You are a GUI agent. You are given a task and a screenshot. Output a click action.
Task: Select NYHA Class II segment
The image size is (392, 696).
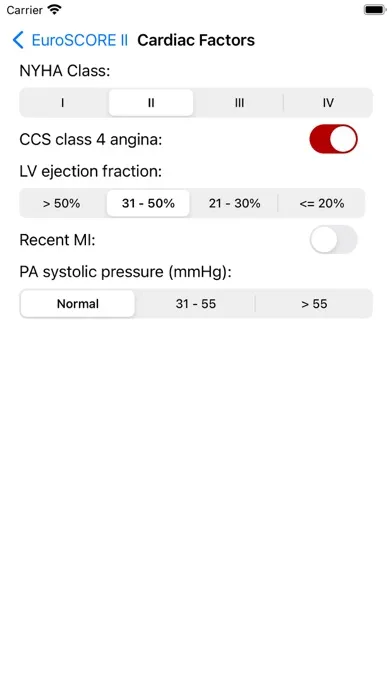(151, 103)
